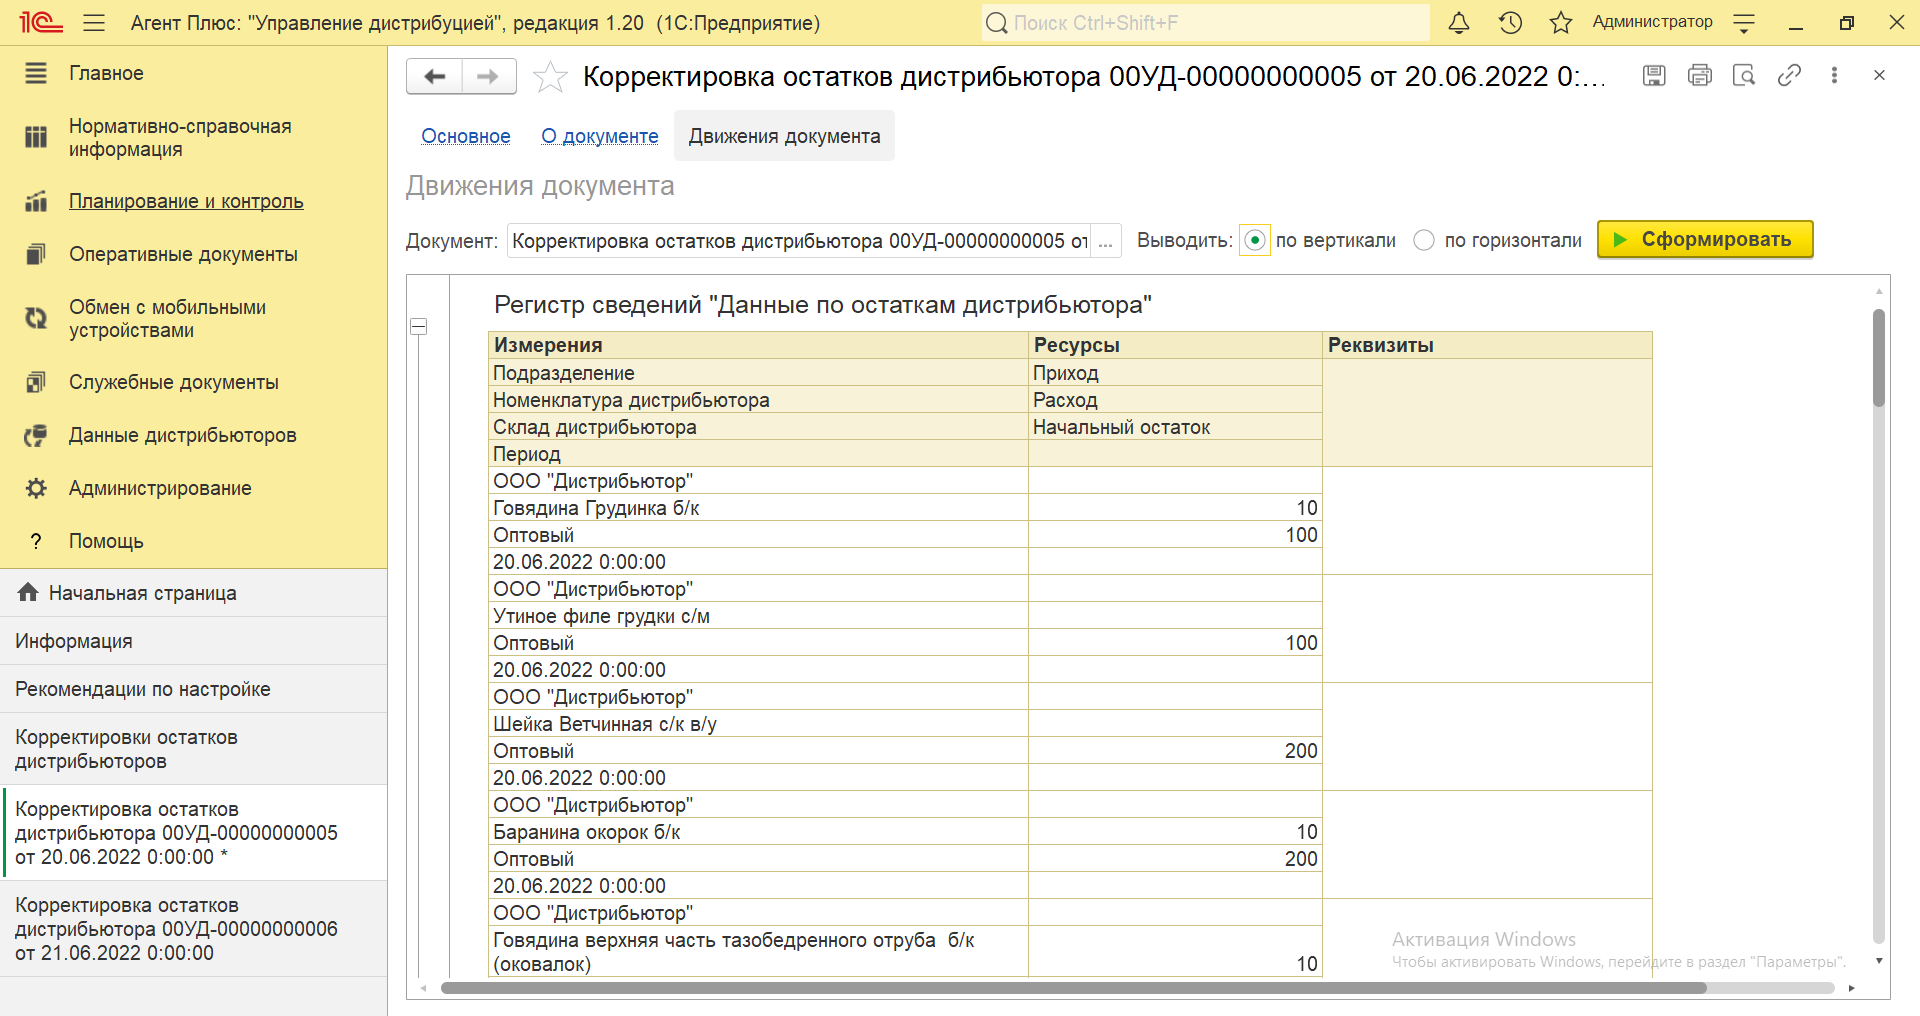Open the main hamburger menu icon

pos(94,22)
